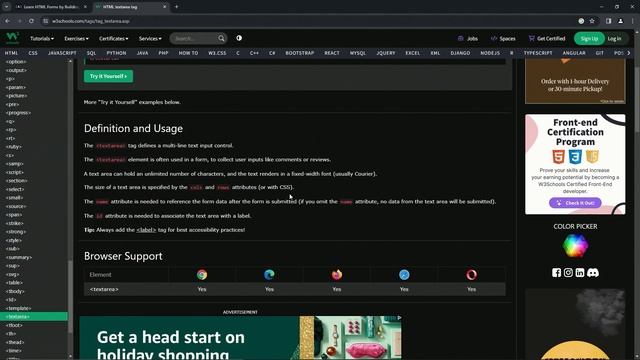Open <thead> in the sidebar
Image resolution: width=640 pixels, height=360 pixels.
coord(15,342)
